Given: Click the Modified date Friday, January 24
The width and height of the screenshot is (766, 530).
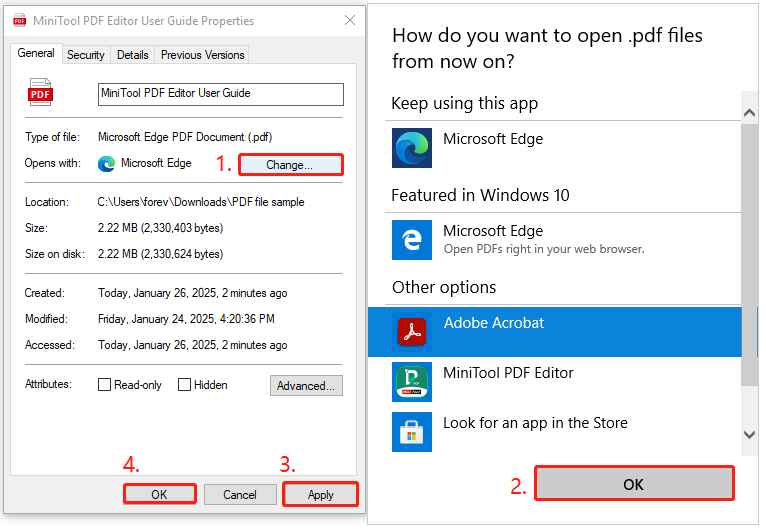Looking at the screenshot, I should tap(186, 319).
